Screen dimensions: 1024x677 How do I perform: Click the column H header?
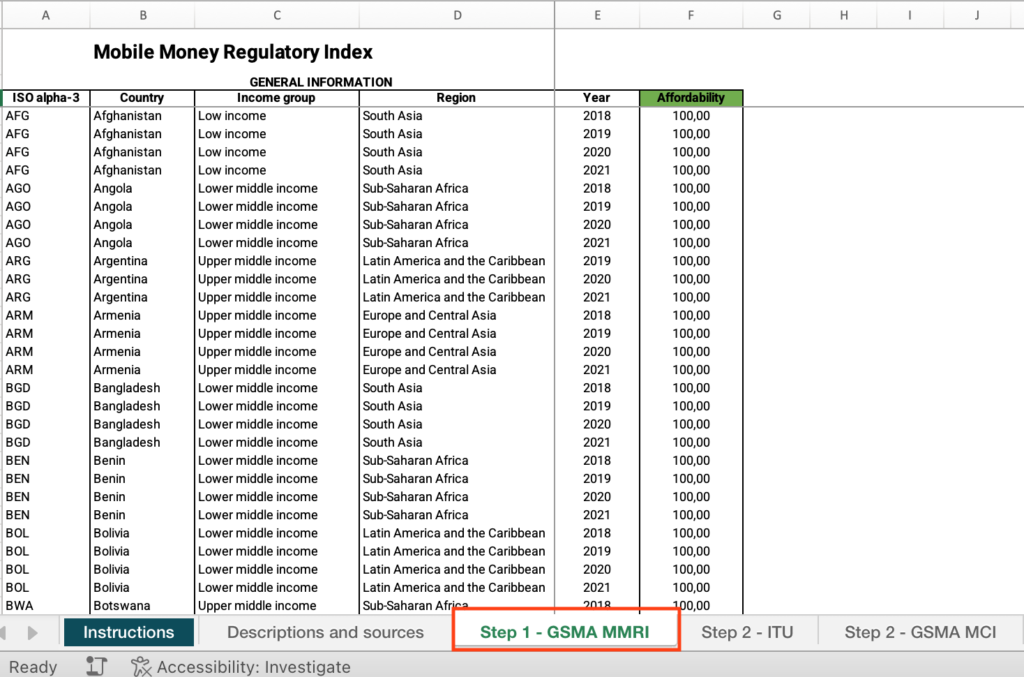point(844,15)
